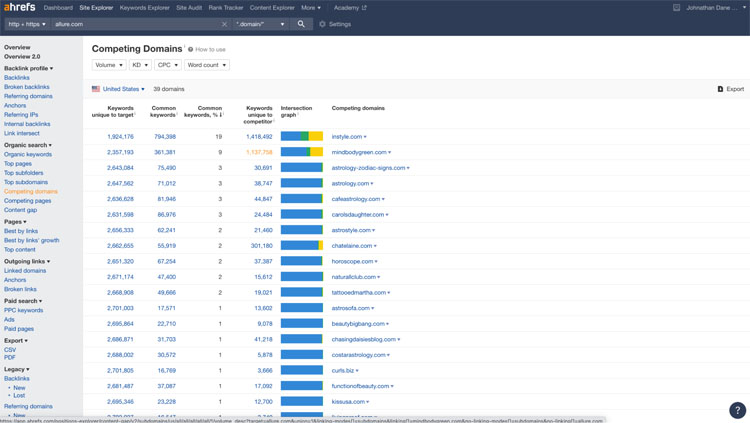Open the United States country dropdown
Viewport: 750px width, 423px height.
click(x=123, y=89)
